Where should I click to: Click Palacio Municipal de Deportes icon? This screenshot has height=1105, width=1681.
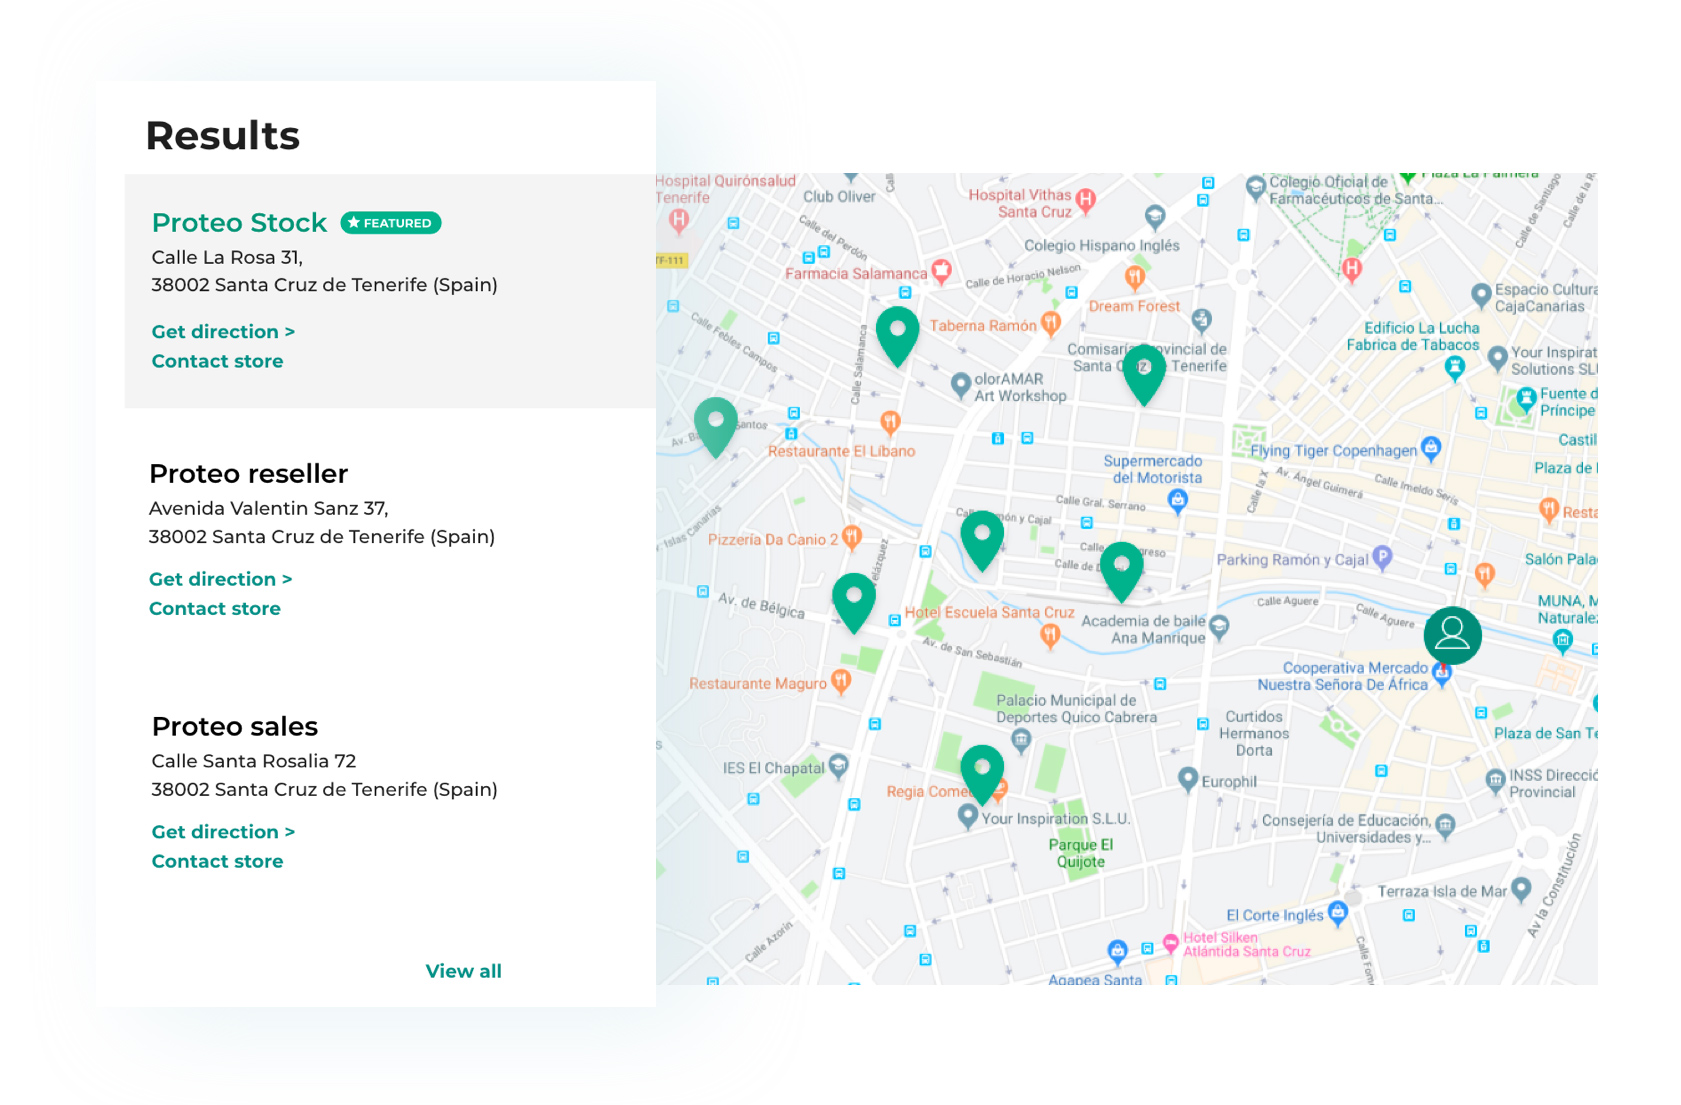[x=1020, y=740]
